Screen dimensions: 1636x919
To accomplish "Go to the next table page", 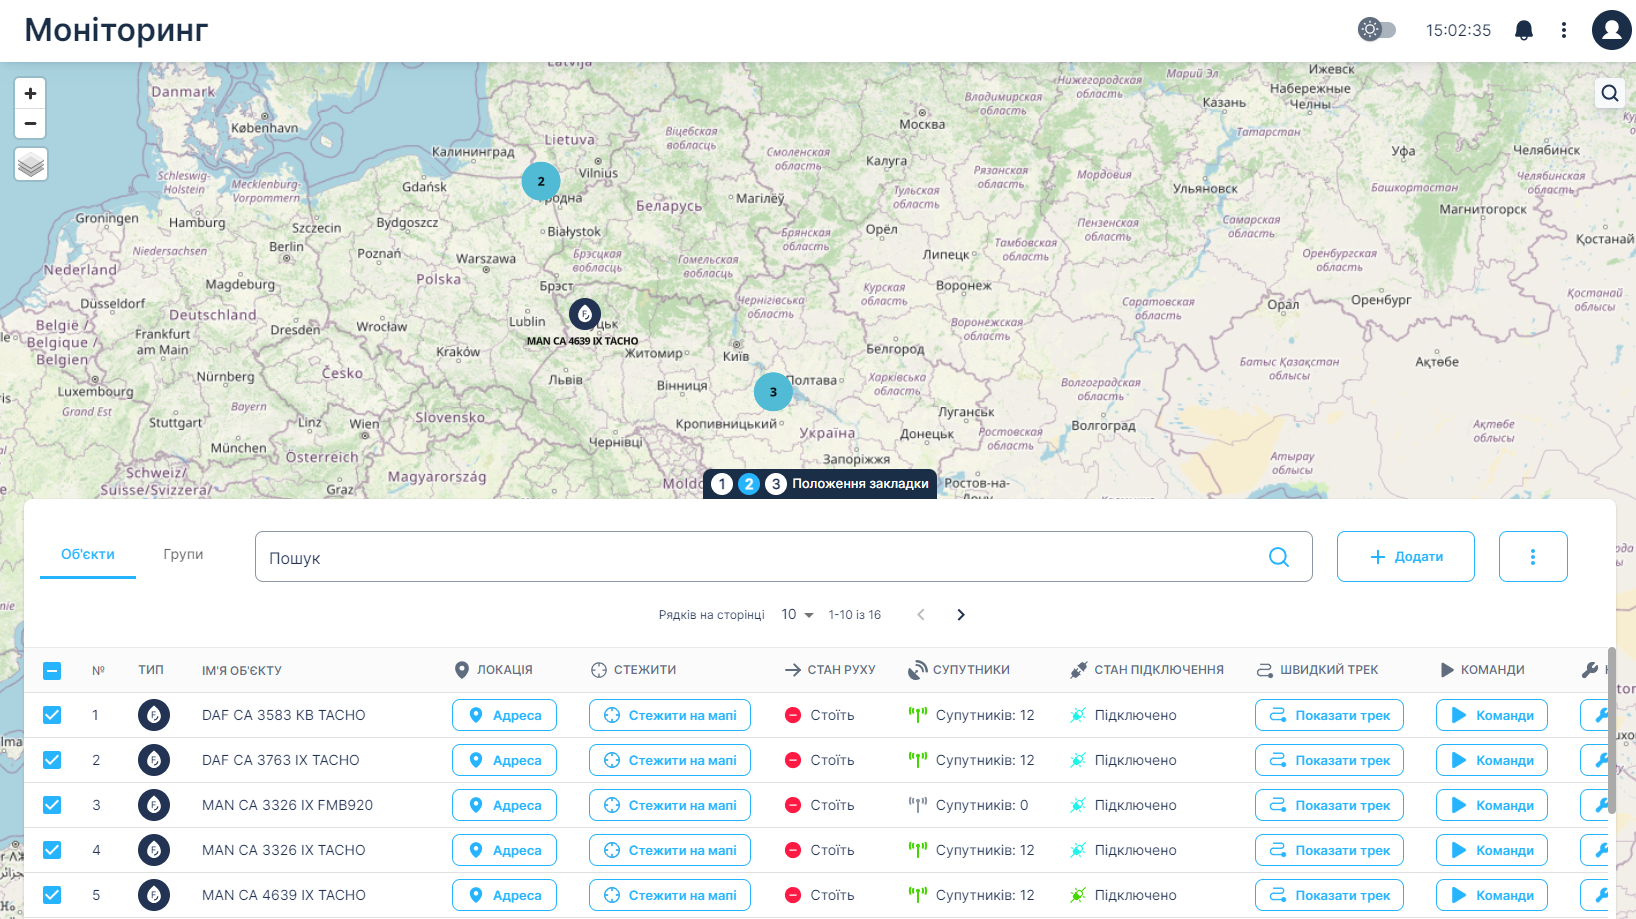I will [961, 614].
